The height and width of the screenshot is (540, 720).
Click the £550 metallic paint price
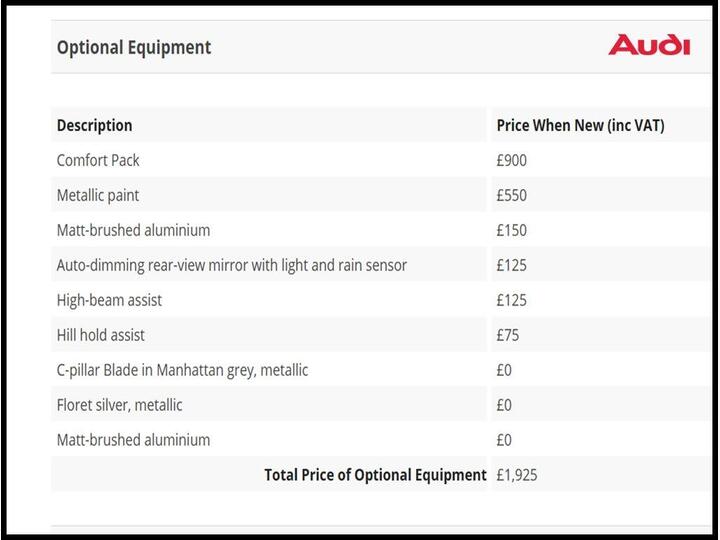[512, 195]
